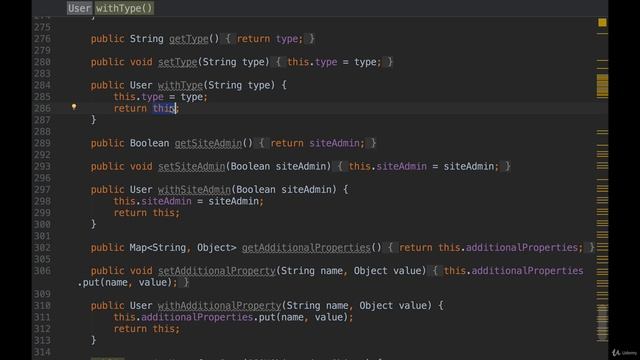Click line number 276 in the gutter
Image resolution: width=640 pixels, height=360 pixels.
point(42,39)
